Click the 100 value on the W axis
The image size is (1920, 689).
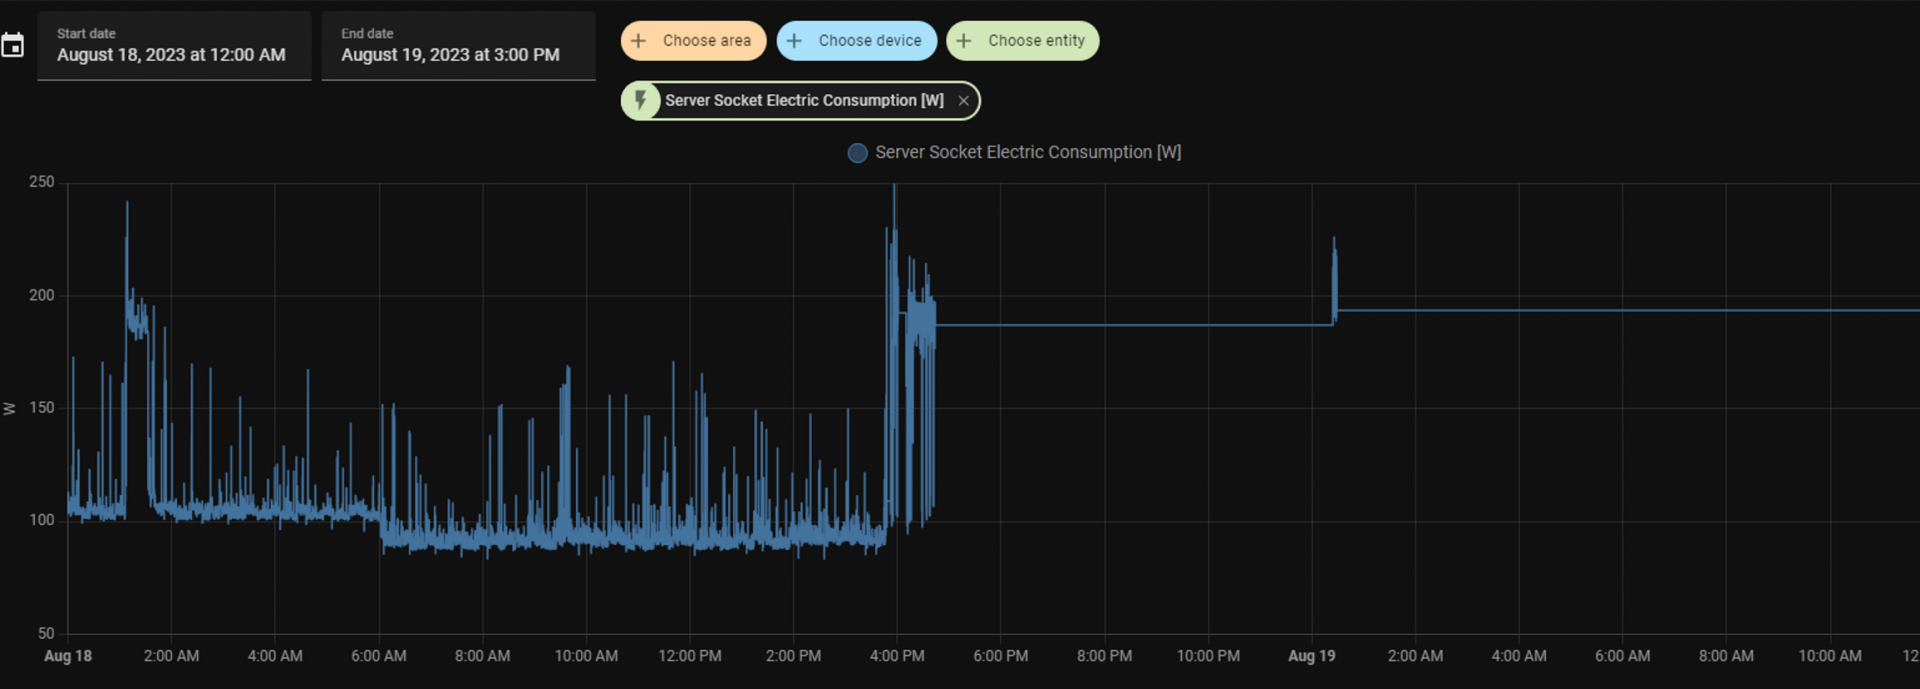(x=42, y=520)
